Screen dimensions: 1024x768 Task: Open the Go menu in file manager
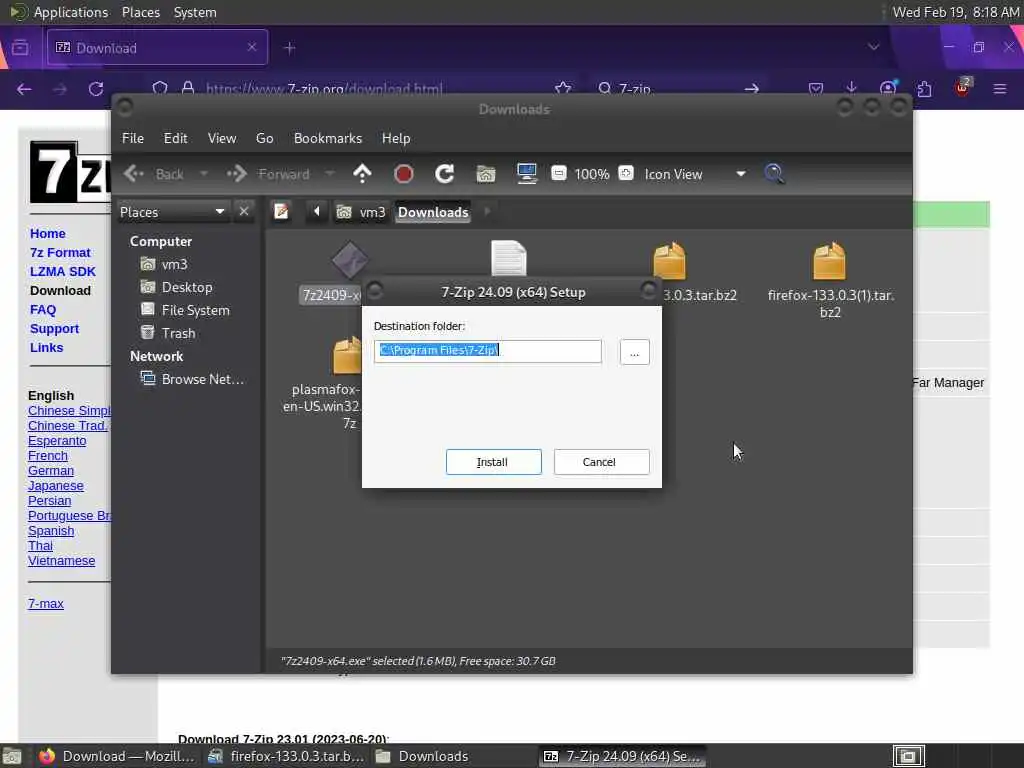pos(264,138)
